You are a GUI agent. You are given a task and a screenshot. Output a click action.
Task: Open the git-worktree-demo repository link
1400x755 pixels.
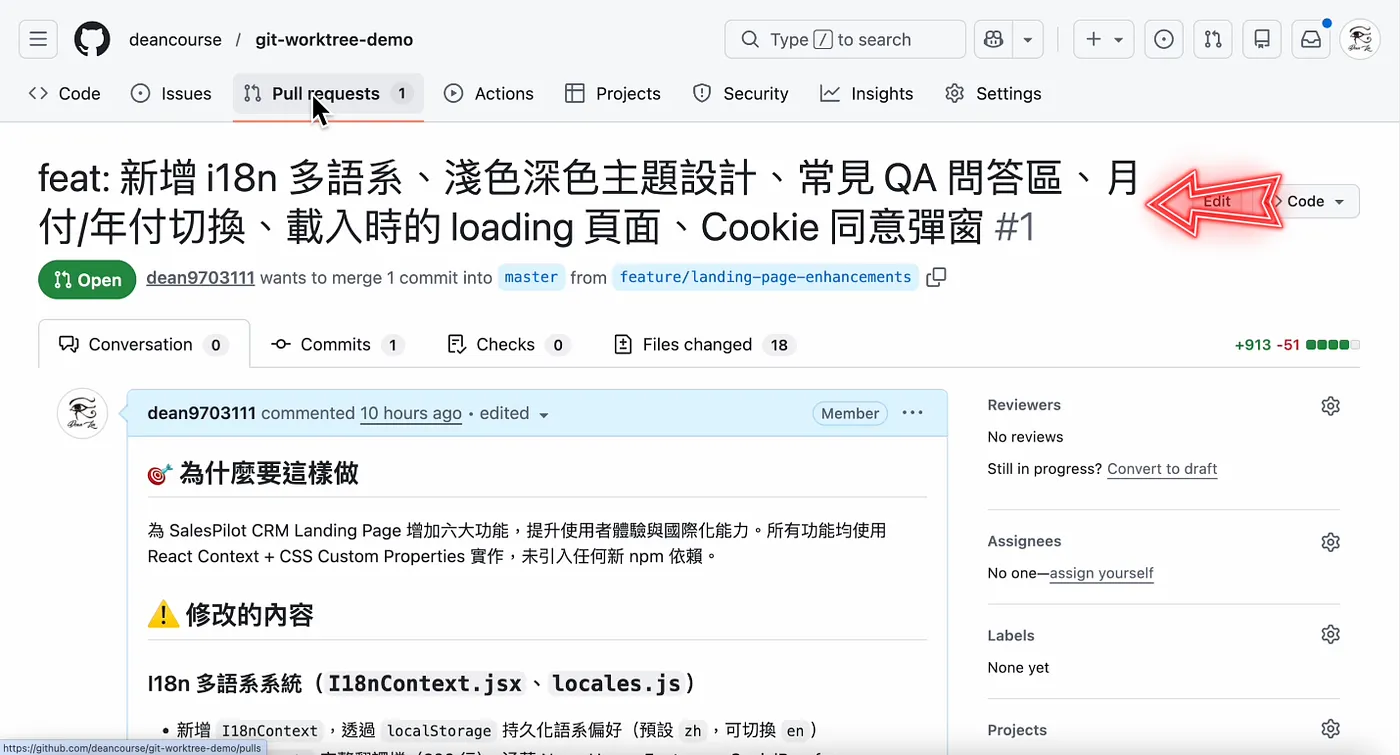tap(334, 39)
